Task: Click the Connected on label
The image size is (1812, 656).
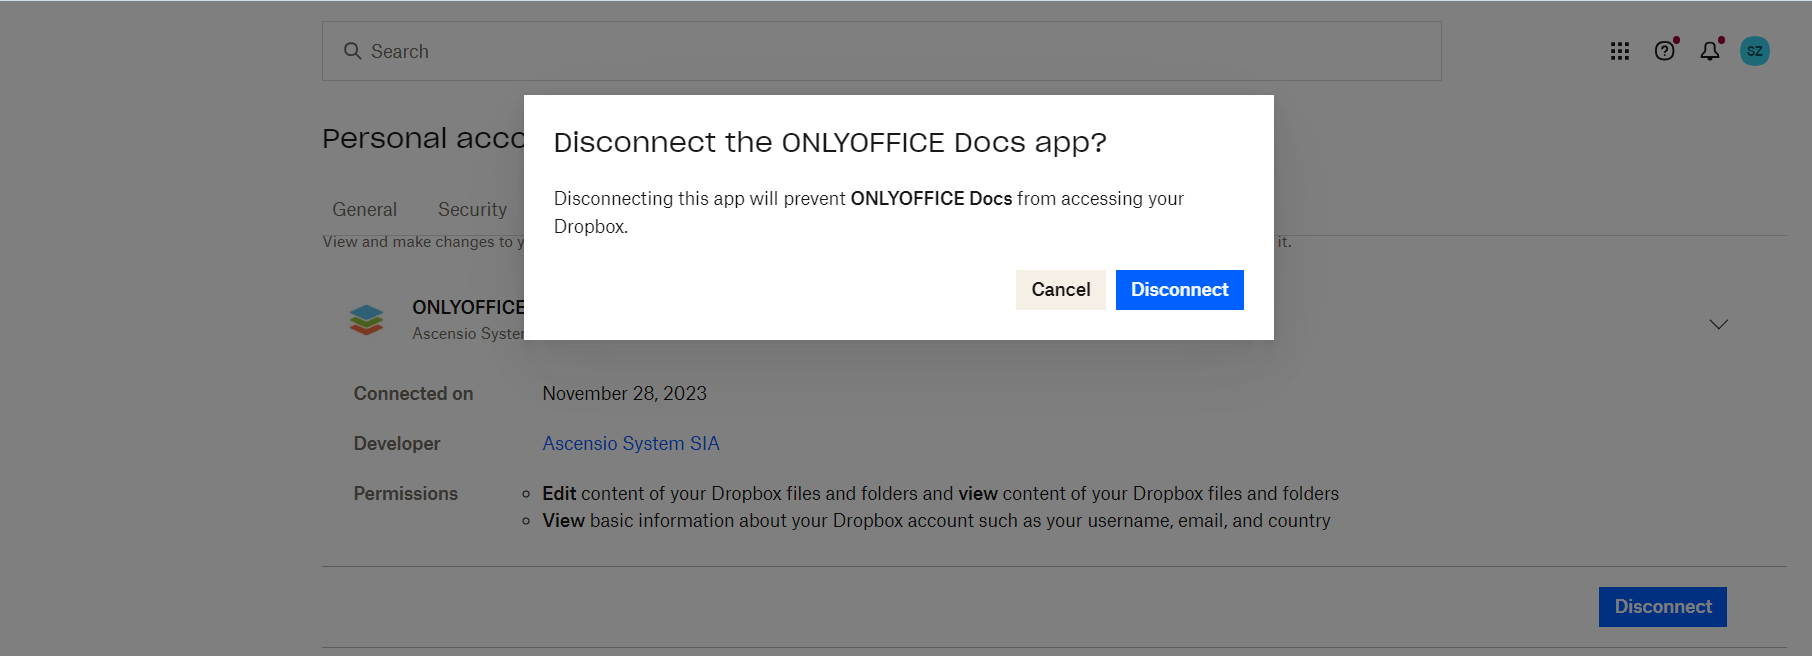Action: click(413, 394)
